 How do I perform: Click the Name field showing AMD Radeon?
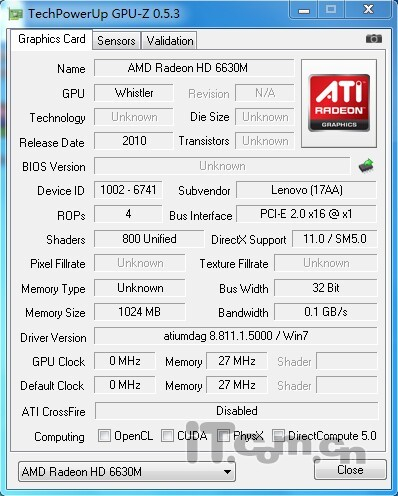[x=194, y=68]
